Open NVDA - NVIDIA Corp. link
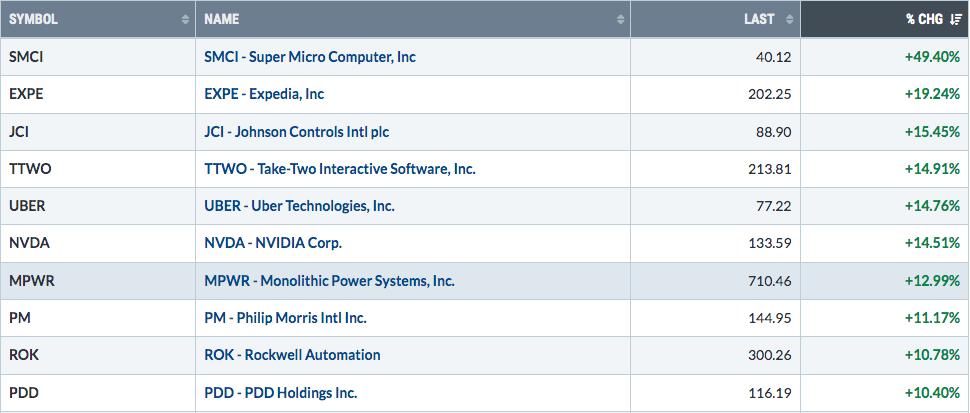 click(x=273, y=243)
